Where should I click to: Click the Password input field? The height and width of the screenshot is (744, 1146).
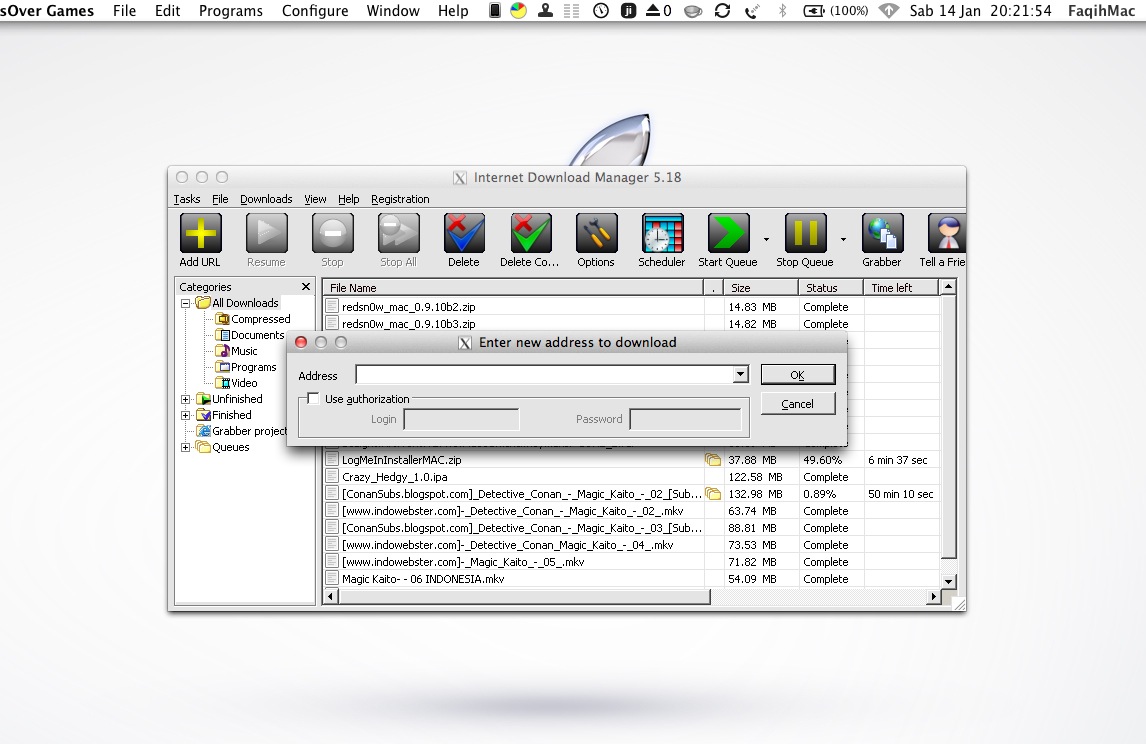point(686,420)
